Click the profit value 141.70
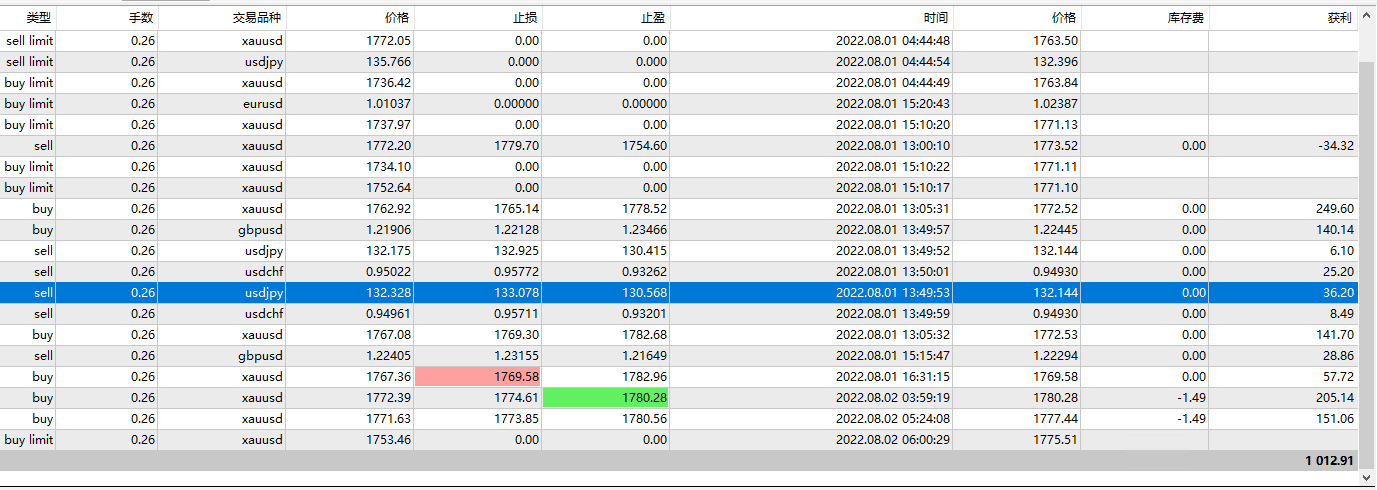Screen dimensions: 1377x490 (1336, 335)
